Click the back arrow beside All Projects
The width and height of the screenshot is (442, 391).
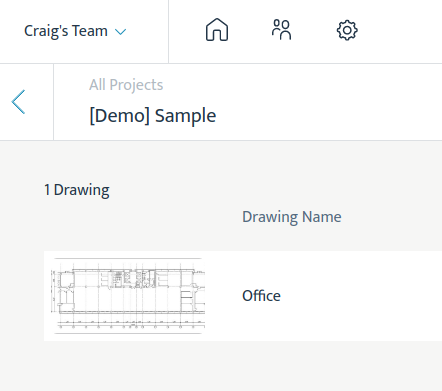click(18, 102)
